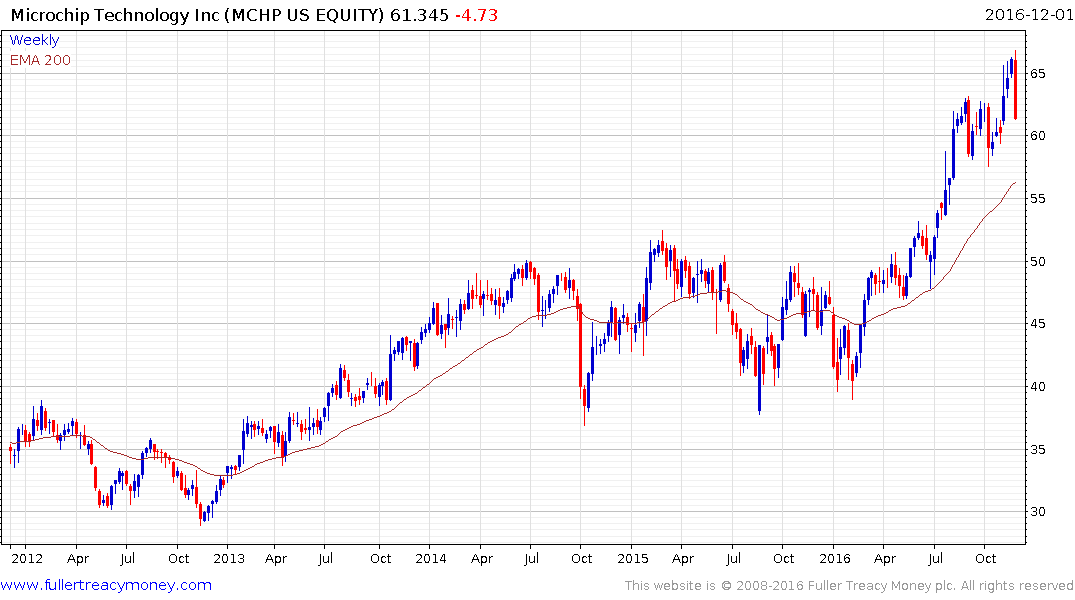Click the 2014 year axis label
Viewport: 1075px width, 600px height.
(431, 558)
